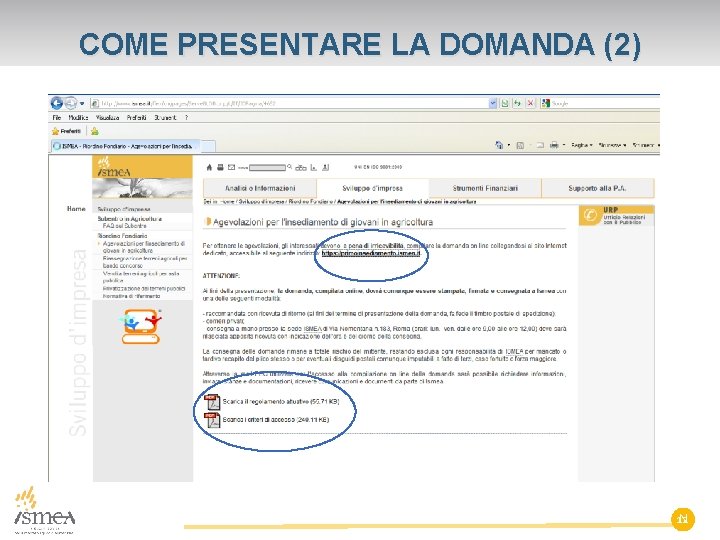720x540 pixels.
Task: Click the Google search box
Action: point(601,103)
